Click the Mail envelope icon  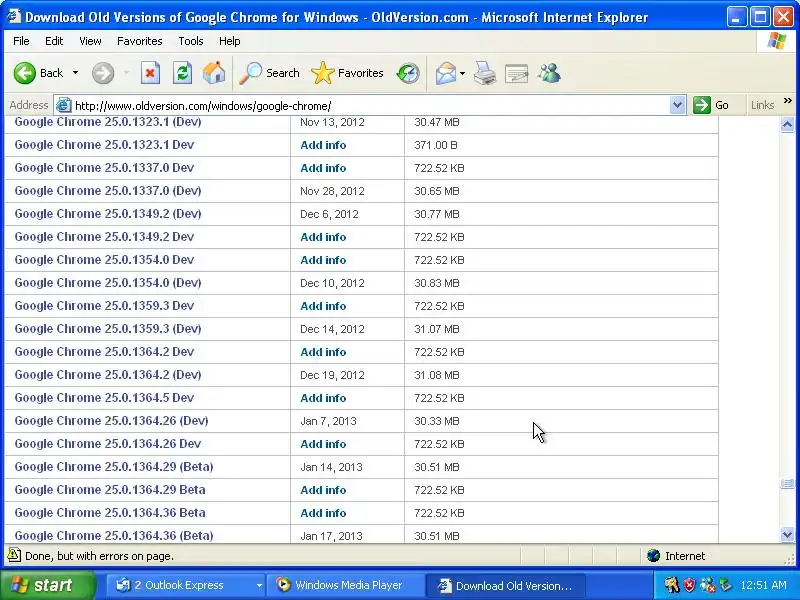[x=445, y=73]
